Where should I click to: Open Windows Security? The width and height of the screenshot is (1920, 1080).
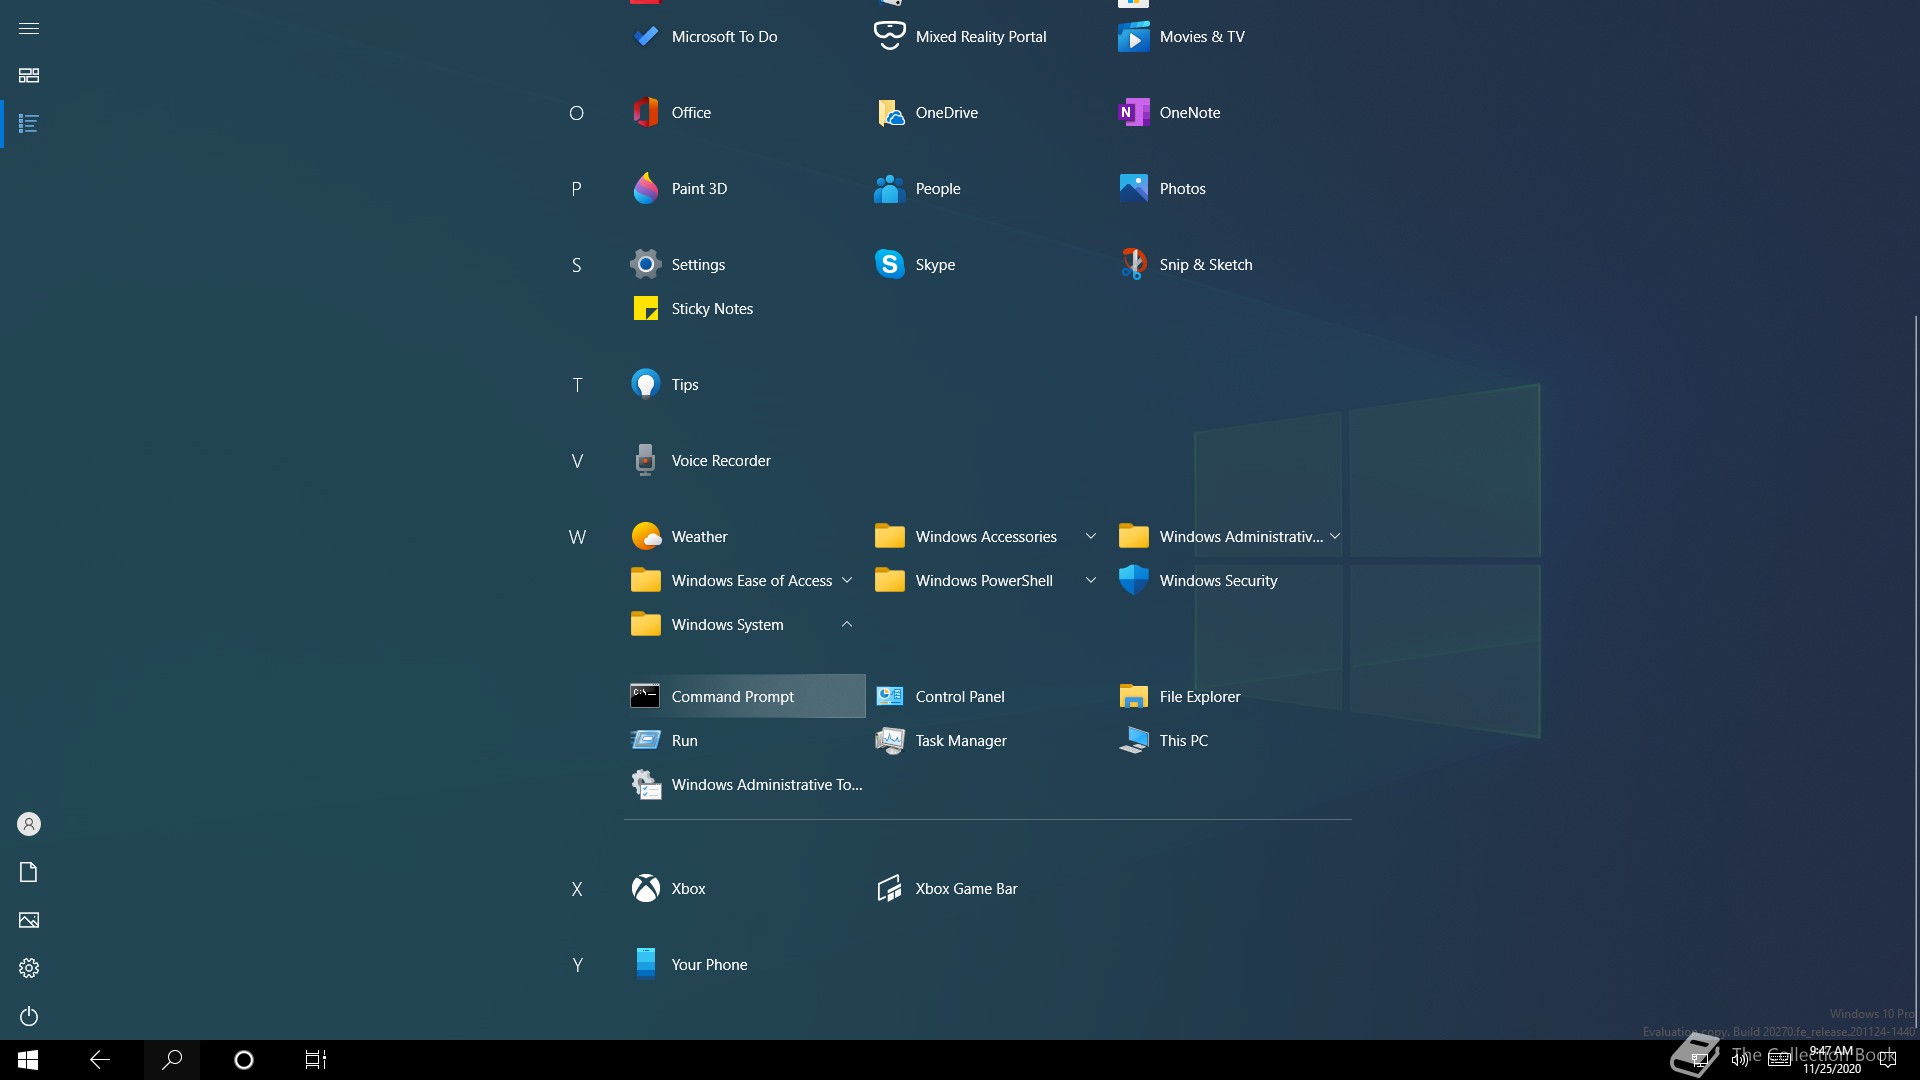click(1231, 581)
